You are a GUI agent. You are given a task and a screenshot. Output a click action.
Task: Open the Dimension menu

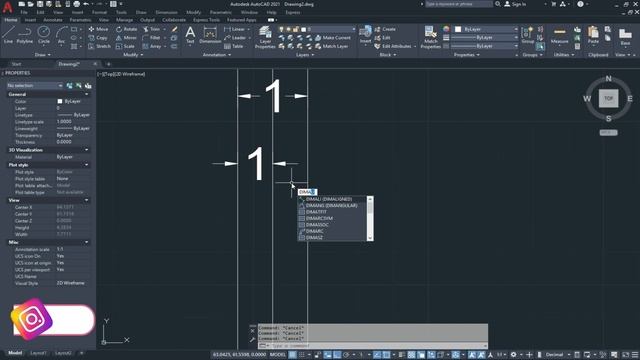(x=167, y=12)
